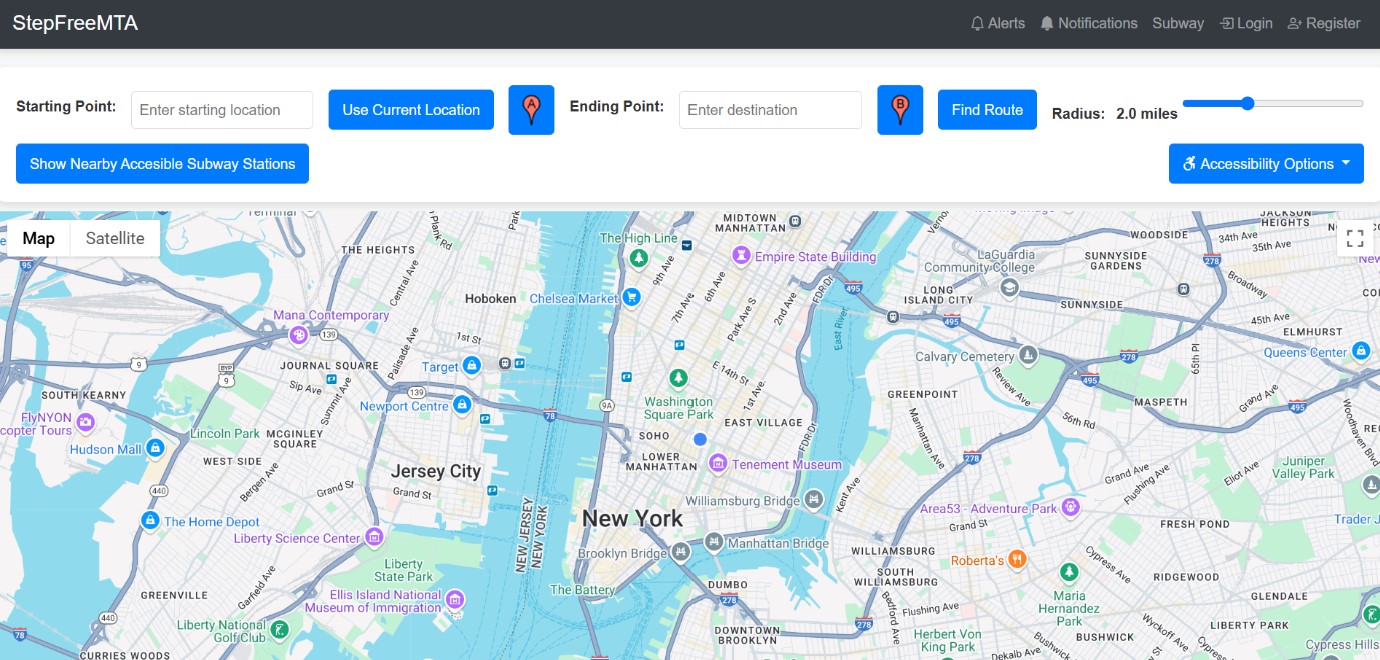Click the EAST VILLAGE map label
The width and height of the screenshot is (1380, 660).
[764, 423]
